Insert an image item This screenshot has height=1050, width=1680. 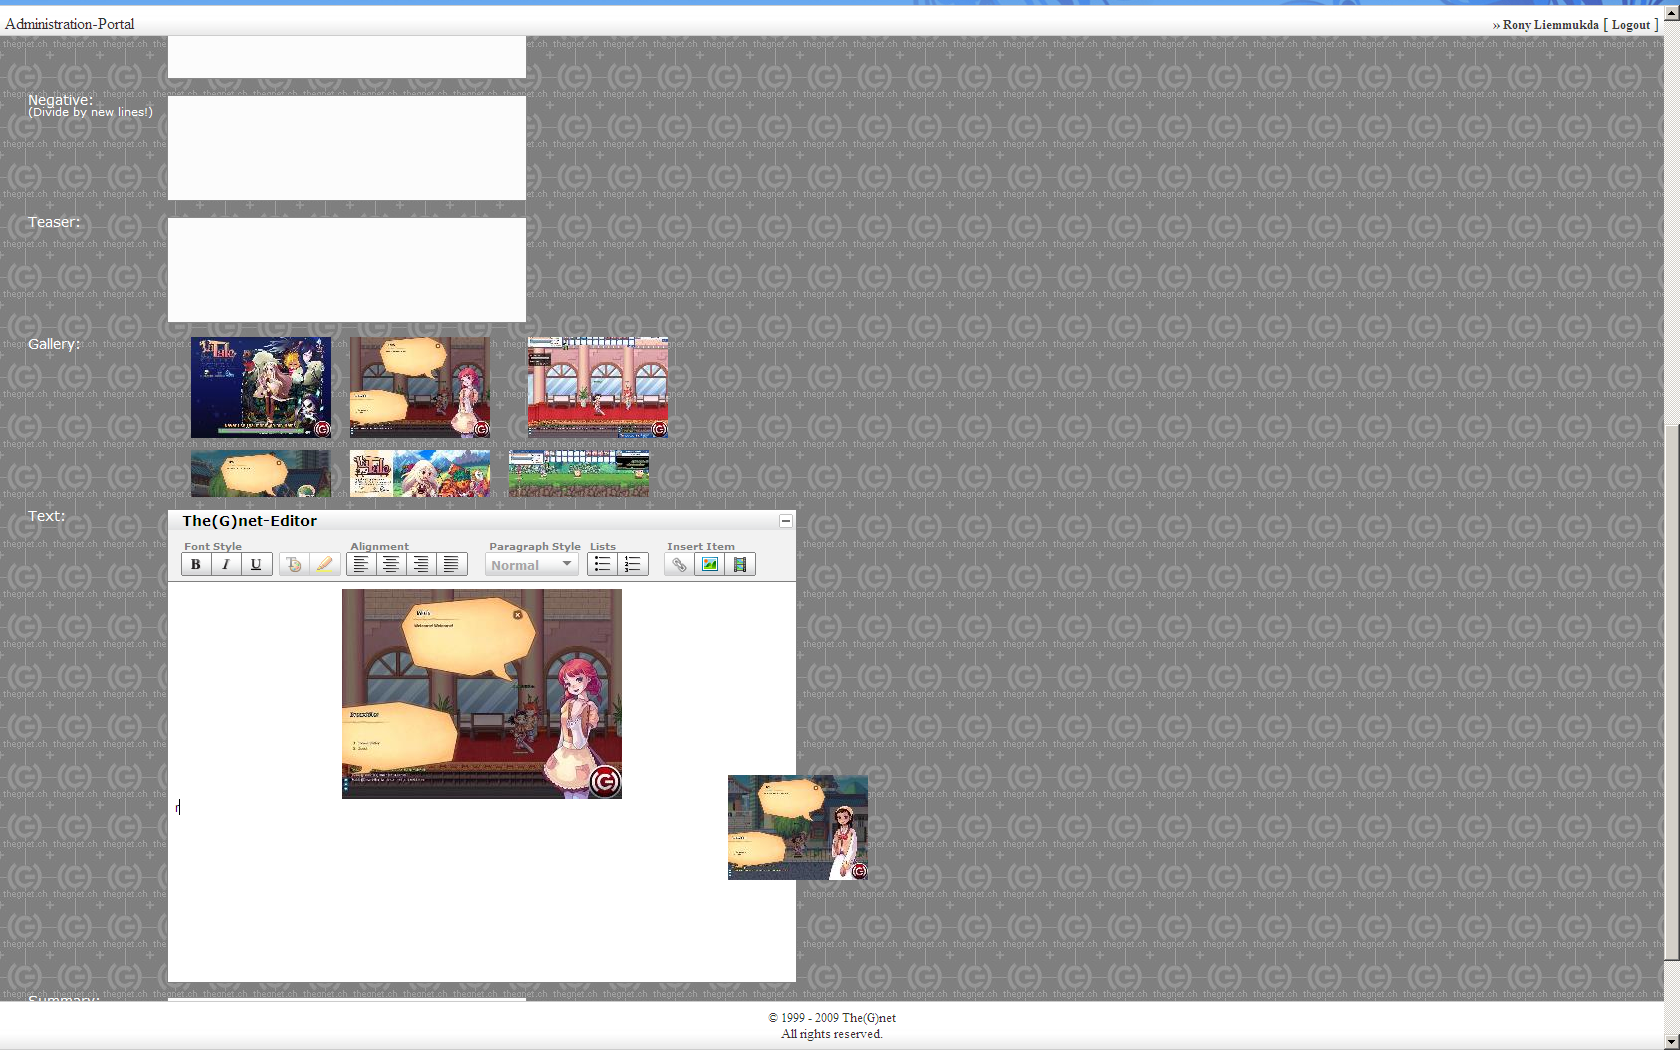[709, 565]
